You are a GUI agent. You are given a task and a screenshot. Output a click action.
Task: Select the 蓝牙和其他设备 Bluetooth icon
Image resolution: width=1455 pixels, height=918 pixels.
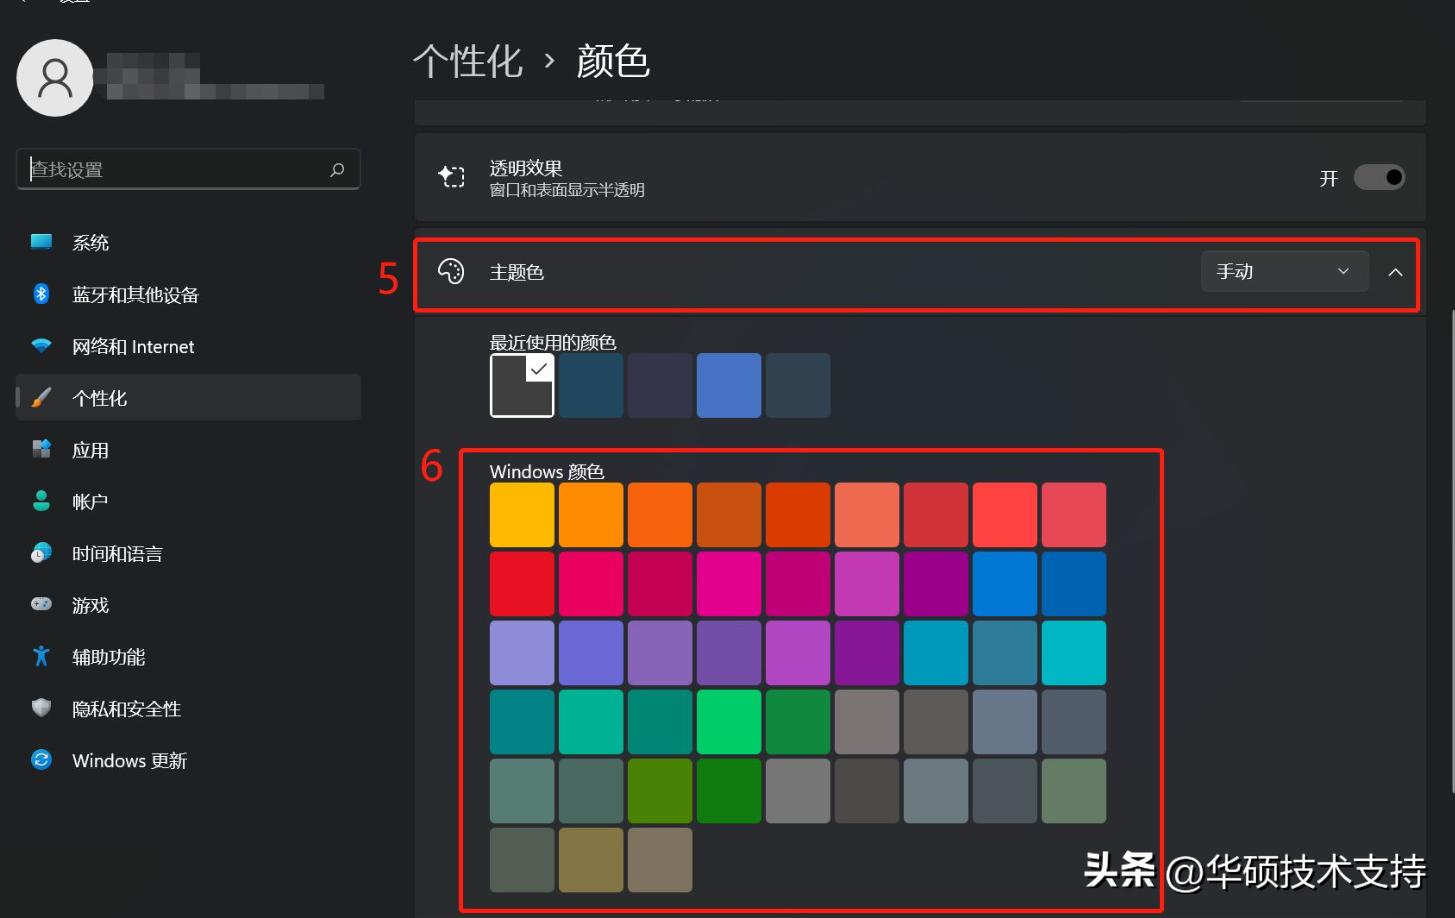pyautogui.click(x=41, y=294)
